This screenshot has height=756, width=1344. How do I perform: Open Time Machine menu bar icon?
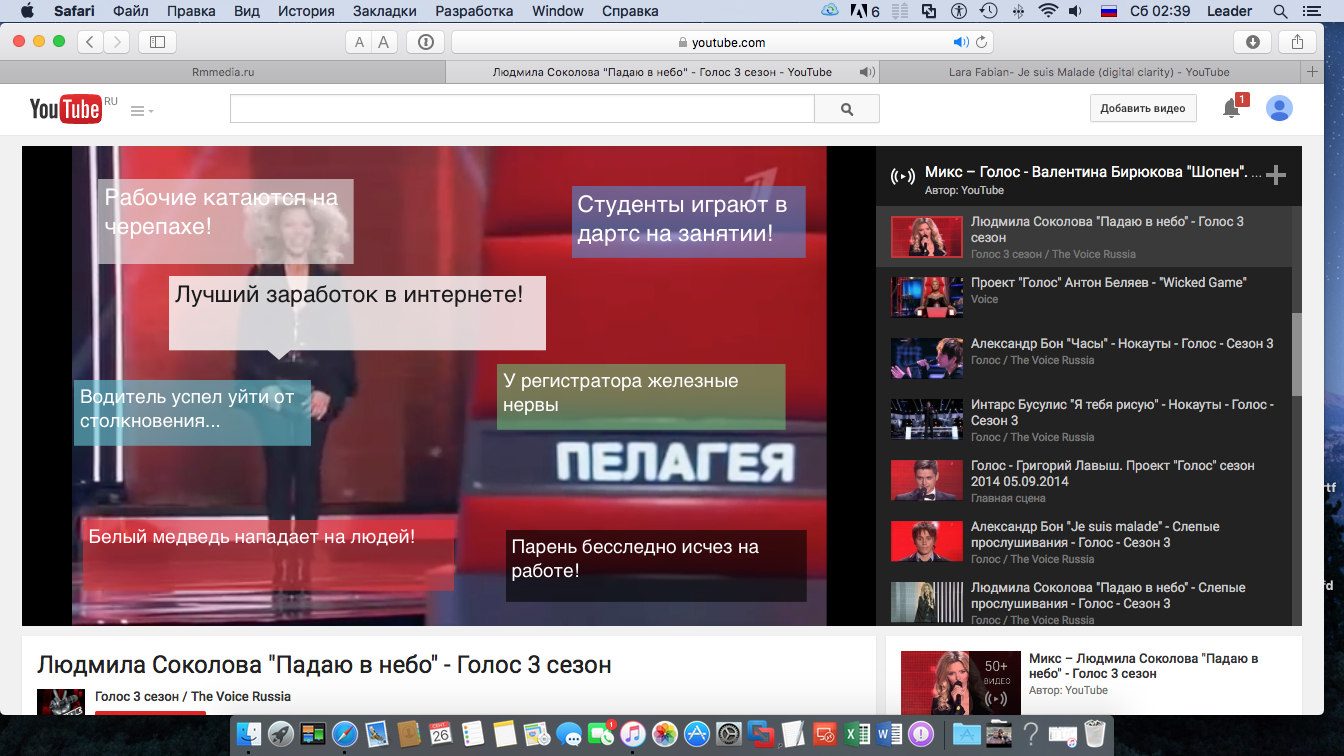[x=988, y=11]
